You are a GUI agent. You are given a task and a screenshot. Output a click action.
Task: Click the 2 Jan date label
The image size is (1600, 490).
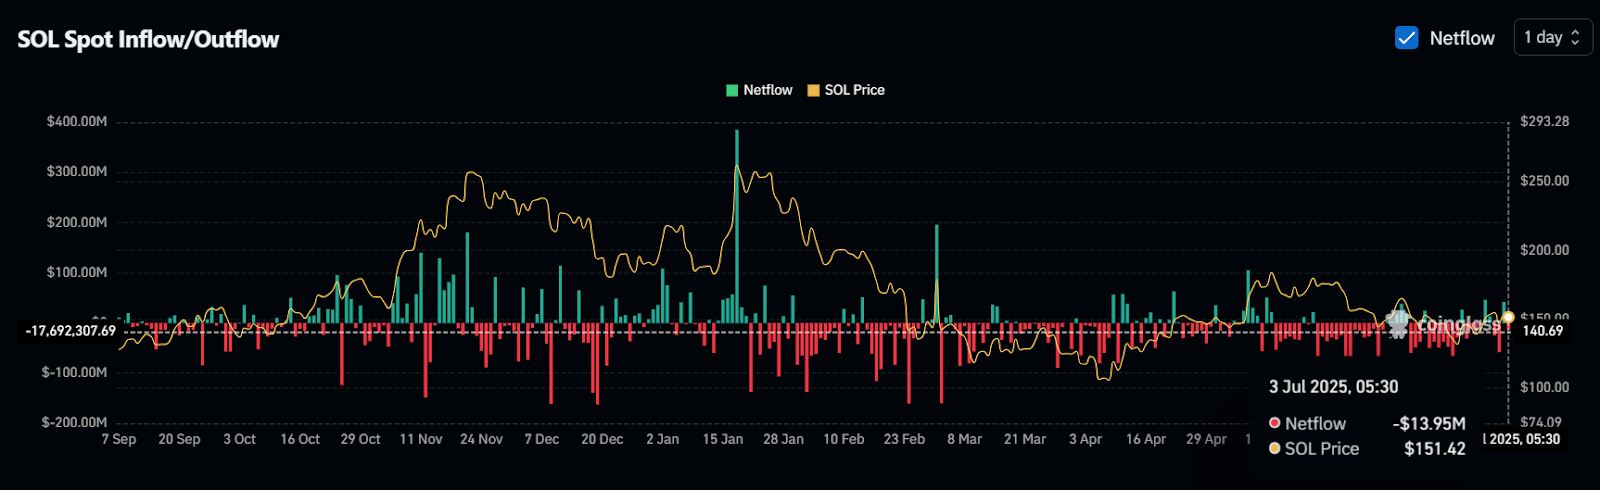tap(662, 439)
